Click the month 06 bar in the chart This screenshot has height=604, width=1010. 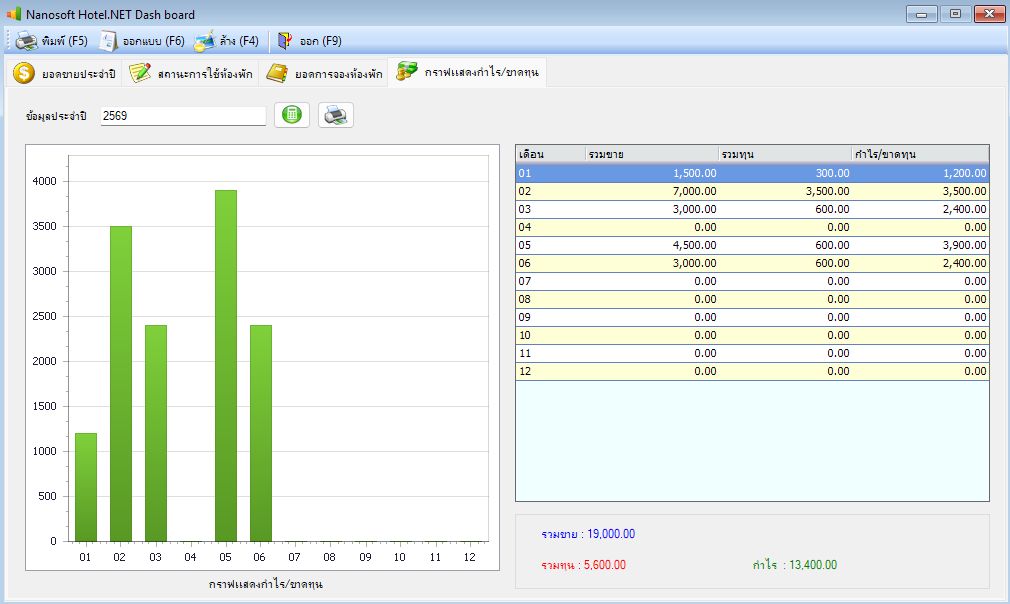coord(261,433)
